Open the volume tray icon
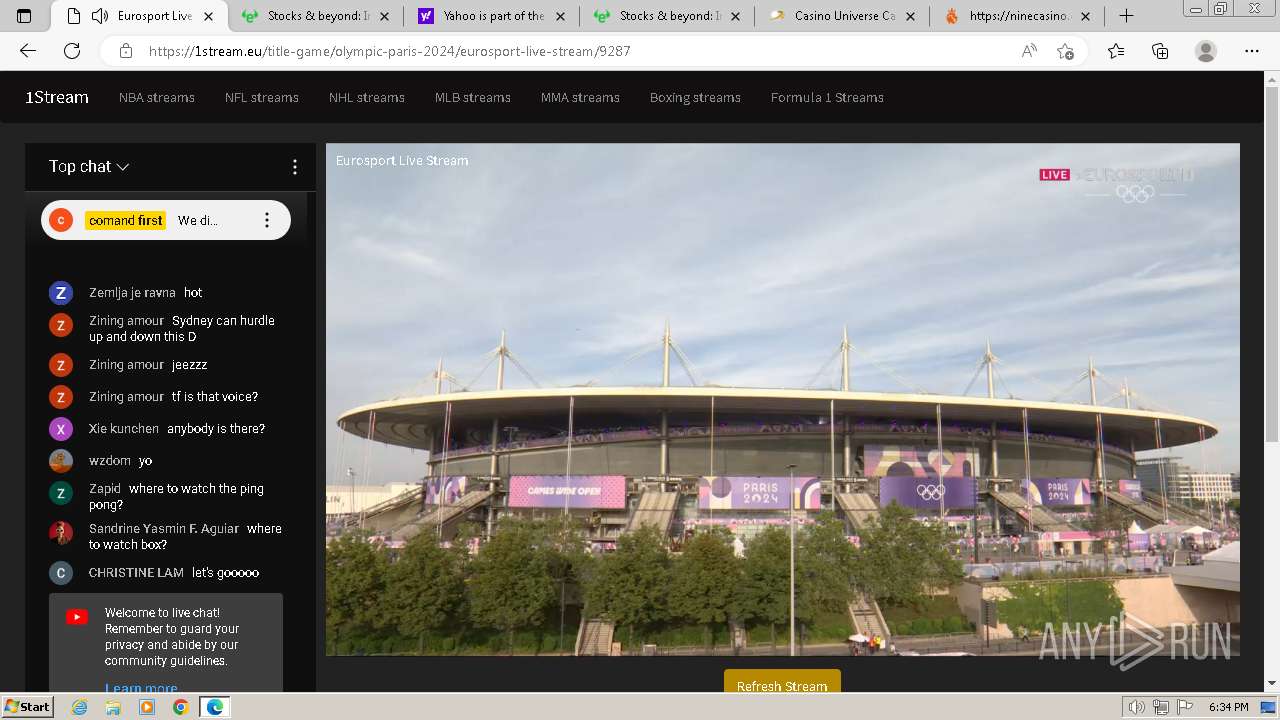This screenshot has height=720, width=1280. (x=1138, y=707)
